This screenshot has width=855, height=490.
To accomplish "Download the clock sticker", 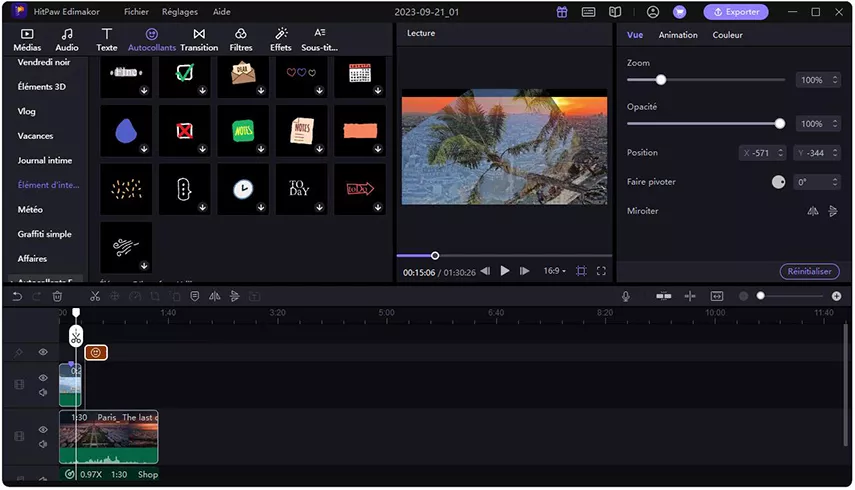I will tap(261, 207).
